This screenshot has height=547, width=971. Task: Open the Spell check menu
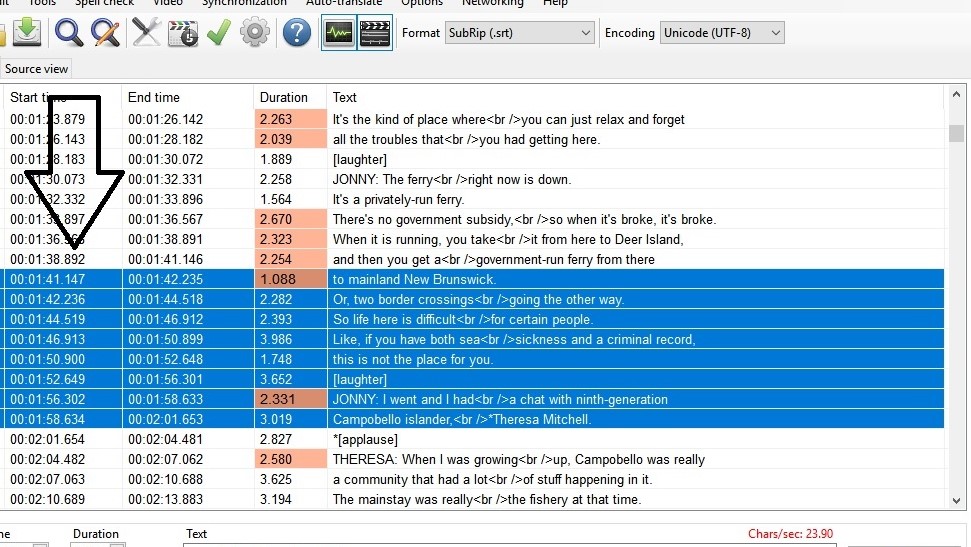104,3
